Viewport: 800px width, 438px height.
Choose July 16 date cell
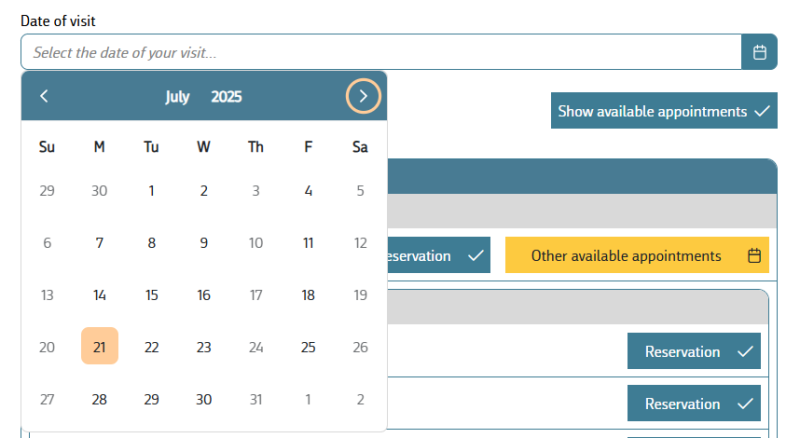[204, 295]
